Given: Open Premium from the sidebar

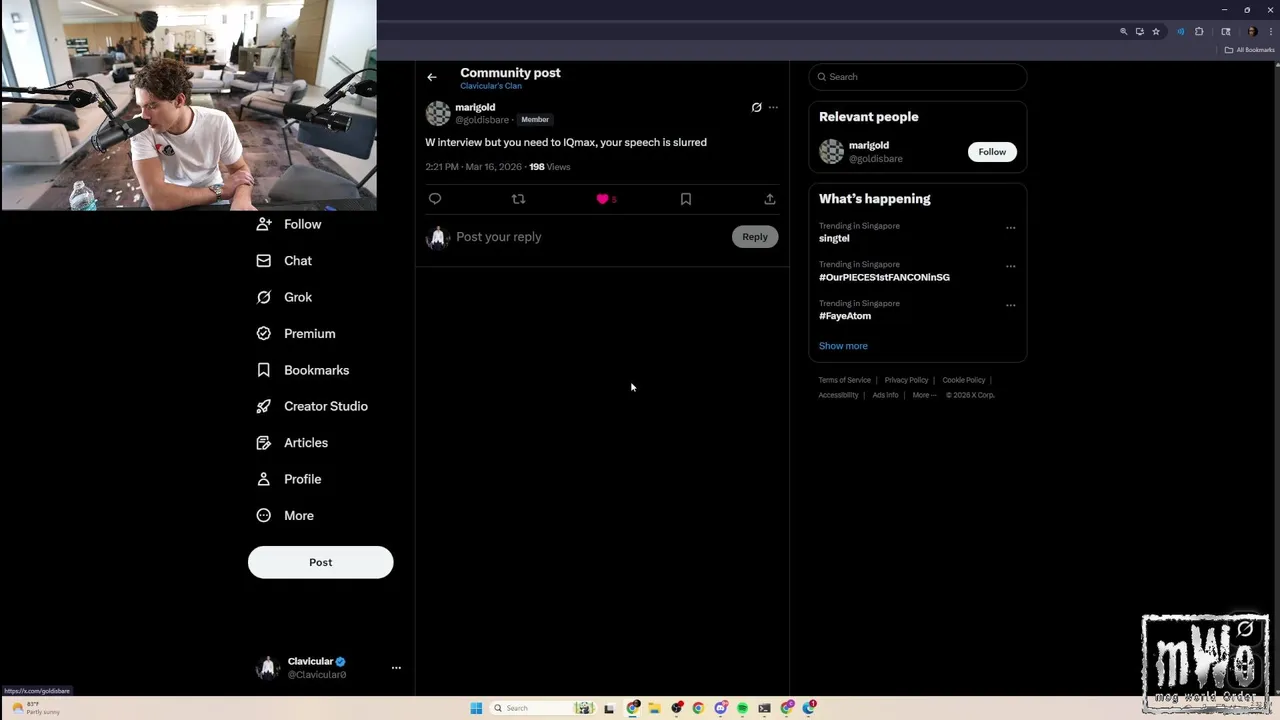Looking at the screenshot, I should pyautogui.click(x=296, y=333).
